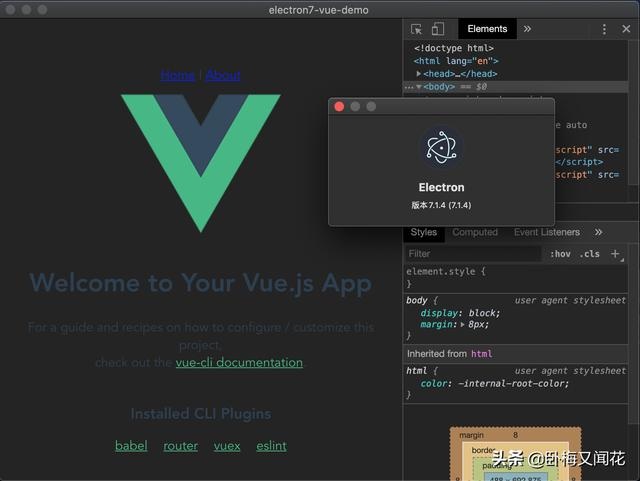Show more DevTools tabs chevron
The height and width of the screenshot is (481, 640).
click(527, 29)
